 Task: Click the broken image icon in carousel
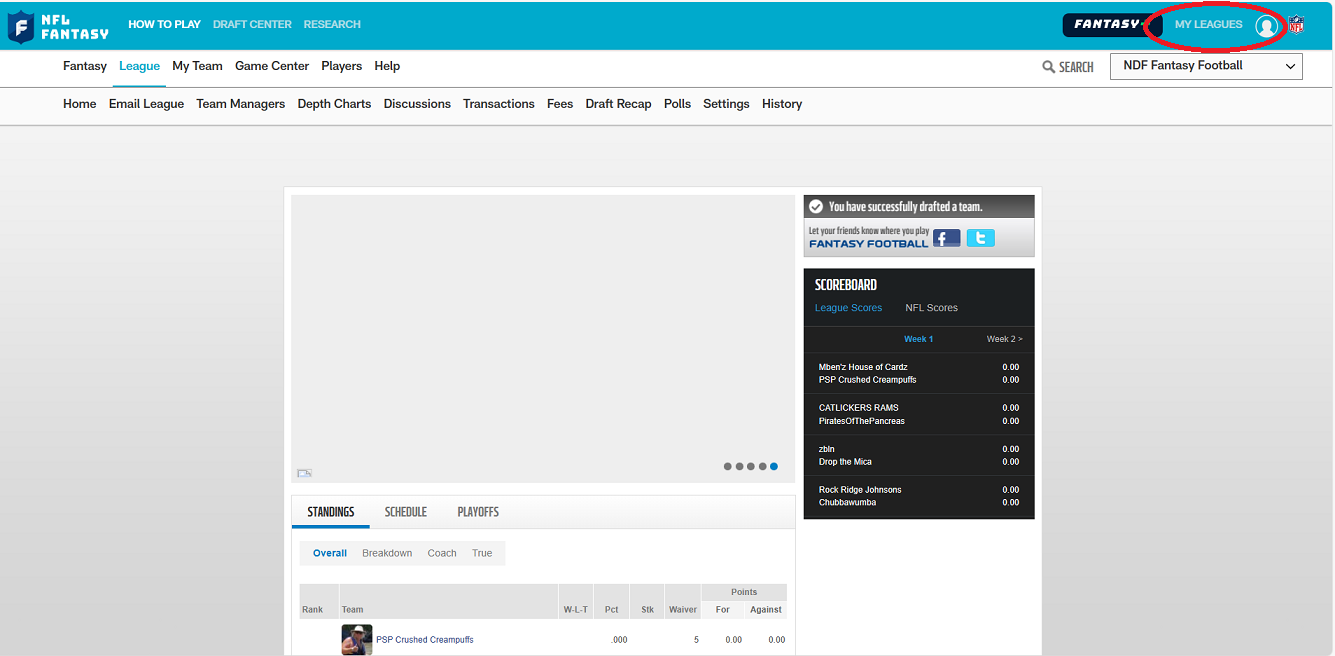click(304, 473)
